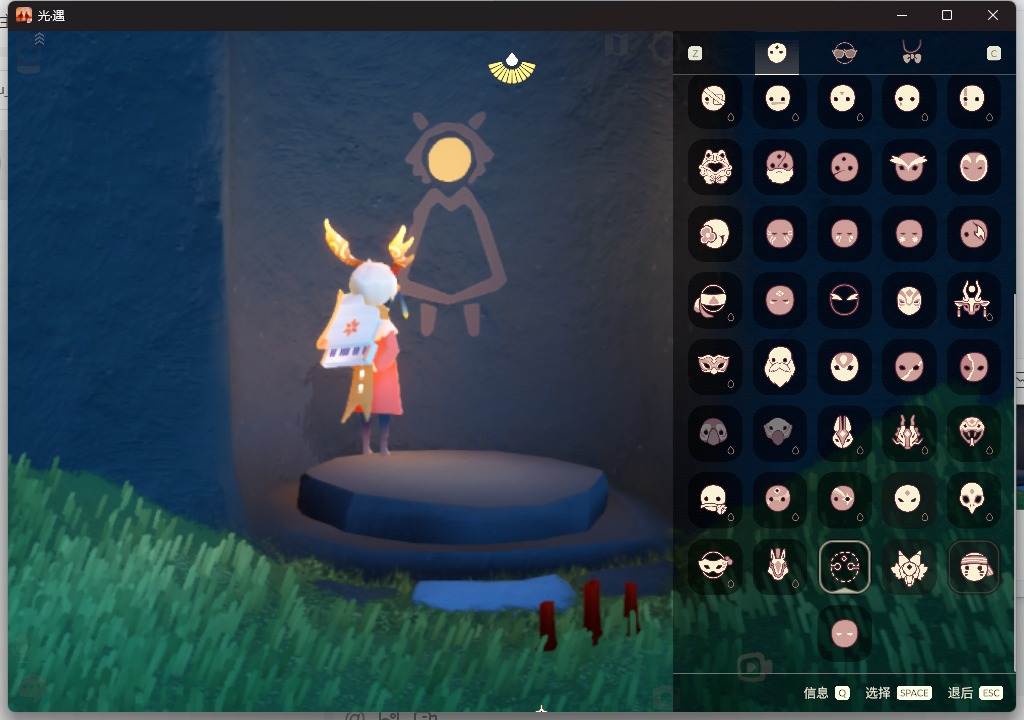Maximize the 光遇 game window
Image resolution: width=1024 pixels, height=720 pixels.
click(x=946, y=15)
